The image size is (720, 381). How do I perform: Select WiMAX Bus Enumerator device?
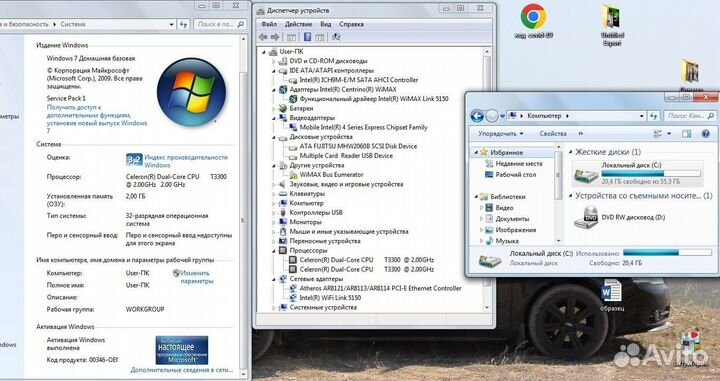coord(331,175)
